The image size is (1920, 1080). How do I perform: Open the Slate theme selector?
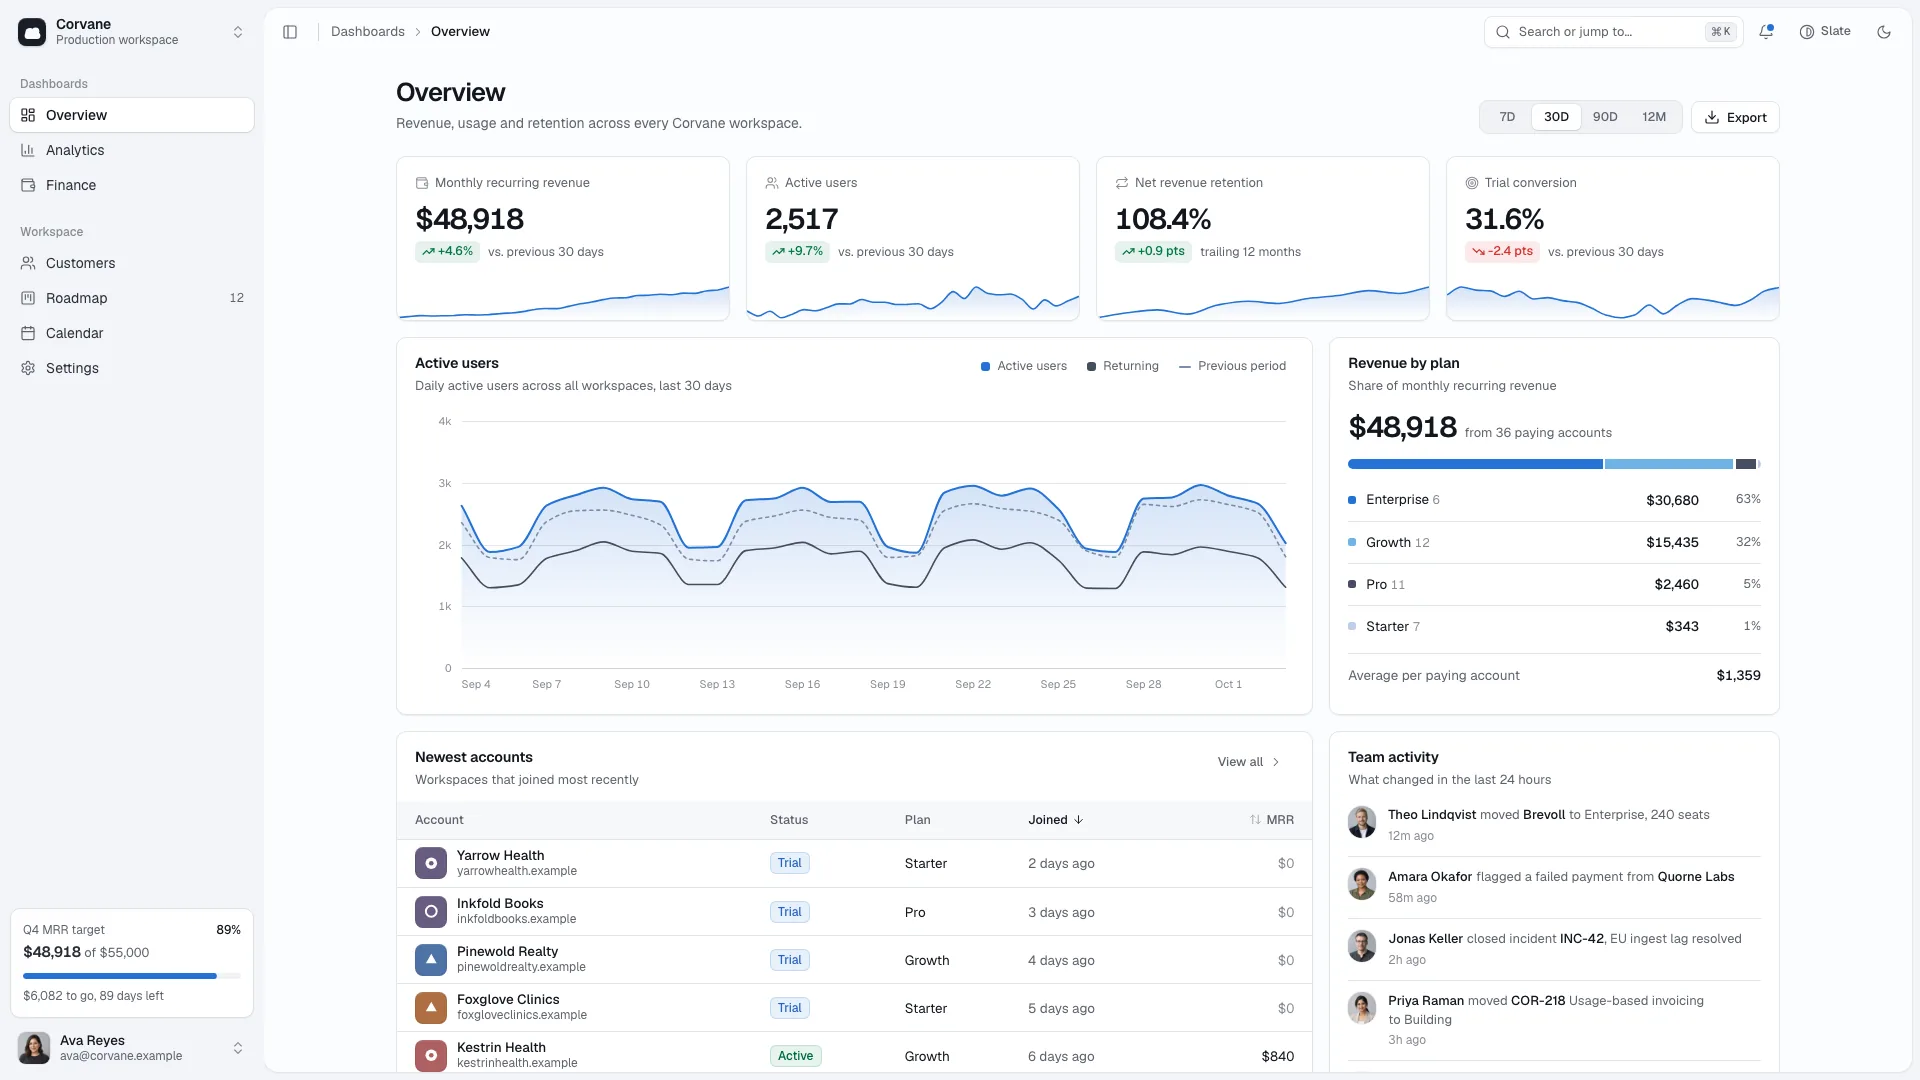(1825, 32)
